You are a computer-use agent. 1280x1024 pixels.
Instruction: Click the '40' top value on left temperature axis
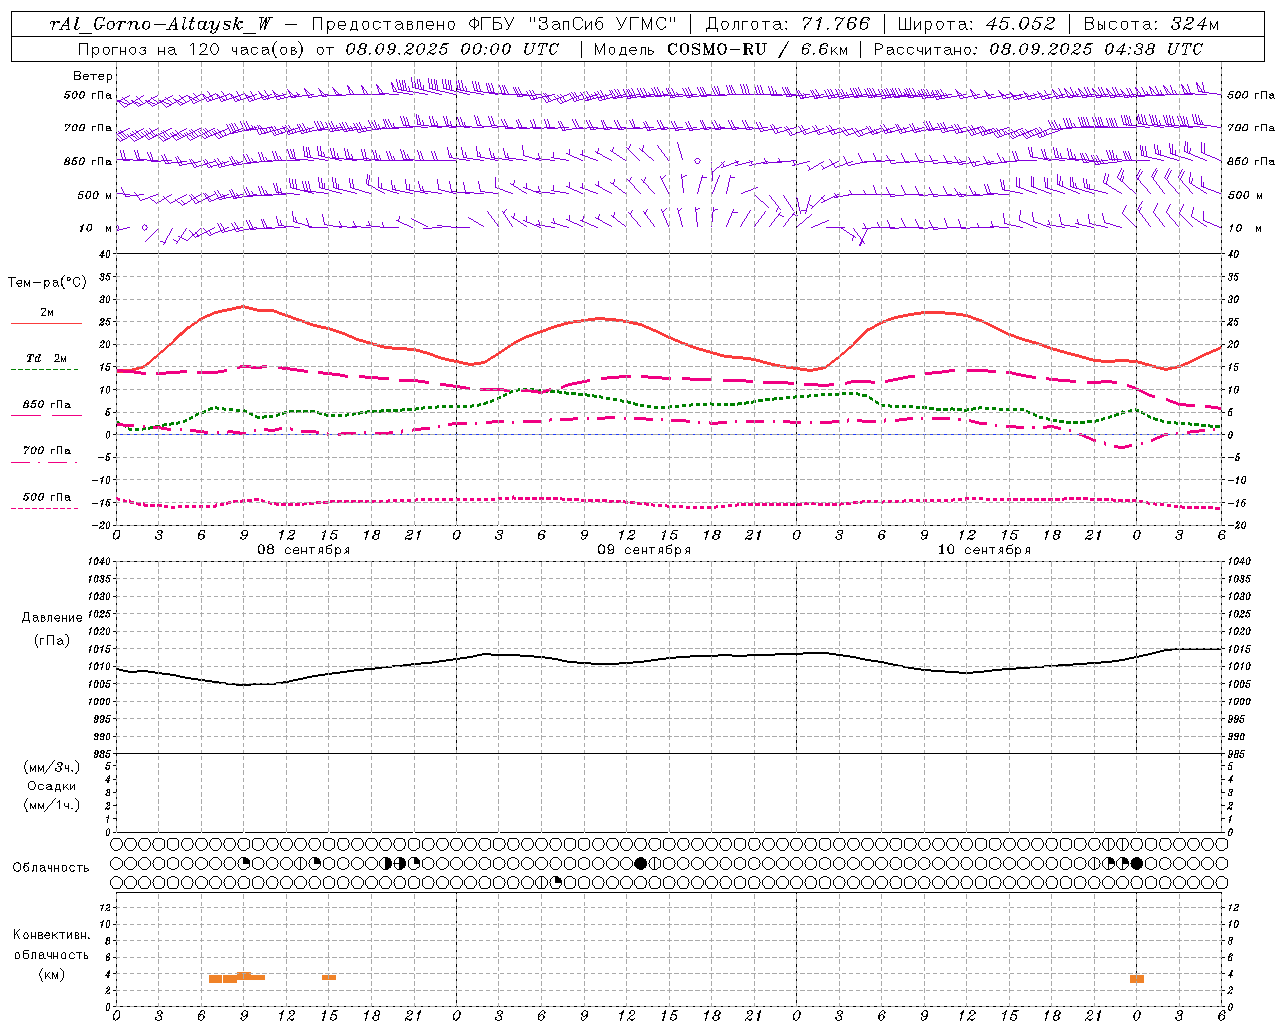pyautogui.click(x=106, y=254)
